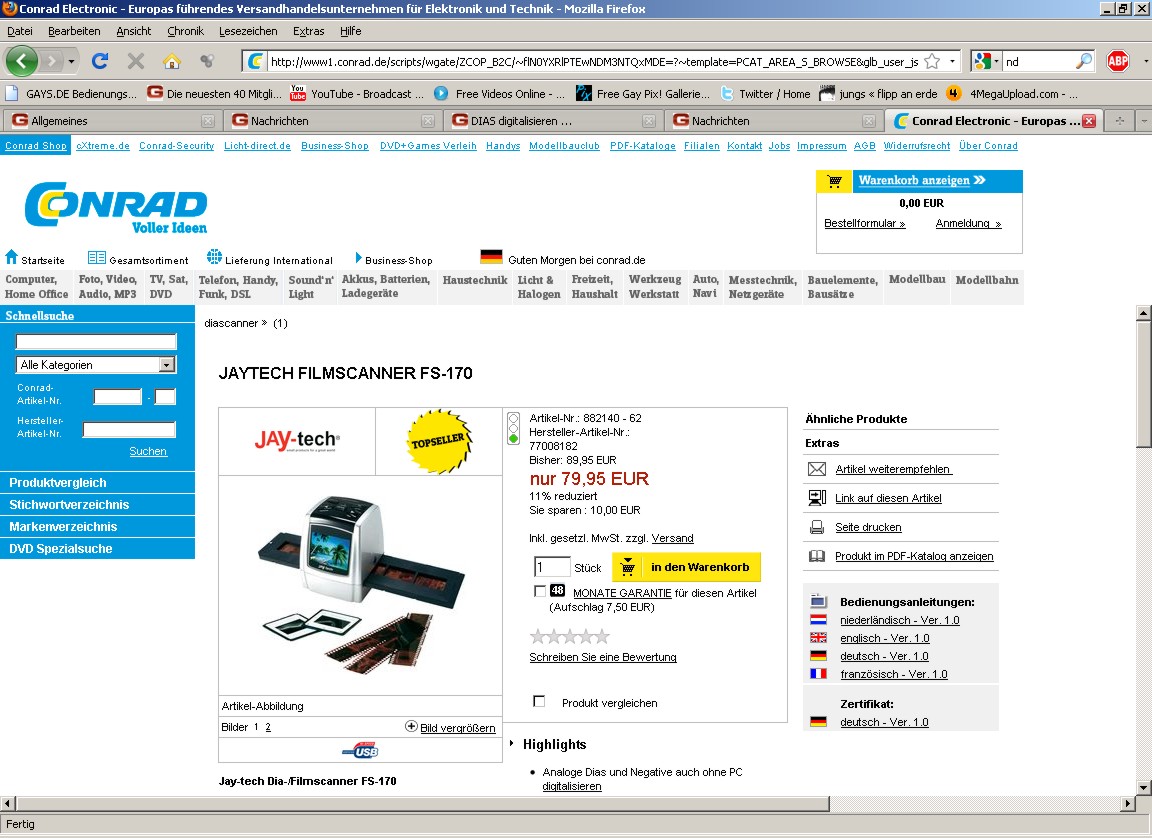1152x838 pixels.
Task: Enable the 48 Monate Garantie checkbox
Action: coord(540,592)
